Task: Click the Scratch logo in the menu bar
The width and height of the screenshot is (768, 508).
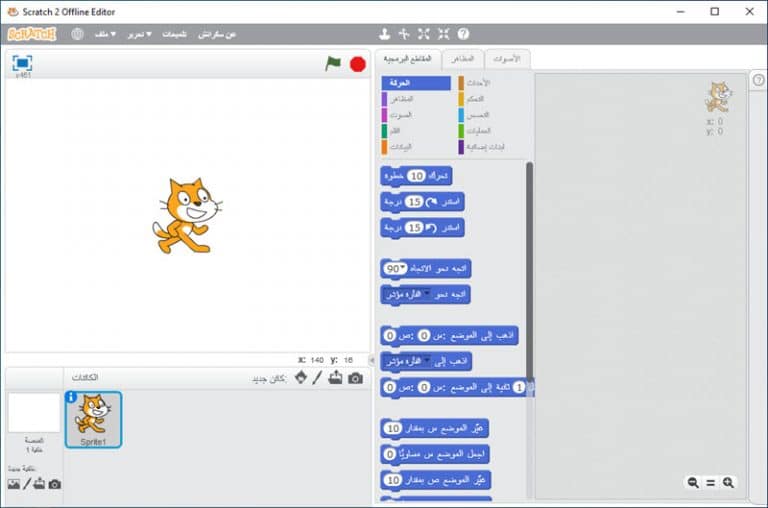Action: click(x=32, y=34)
